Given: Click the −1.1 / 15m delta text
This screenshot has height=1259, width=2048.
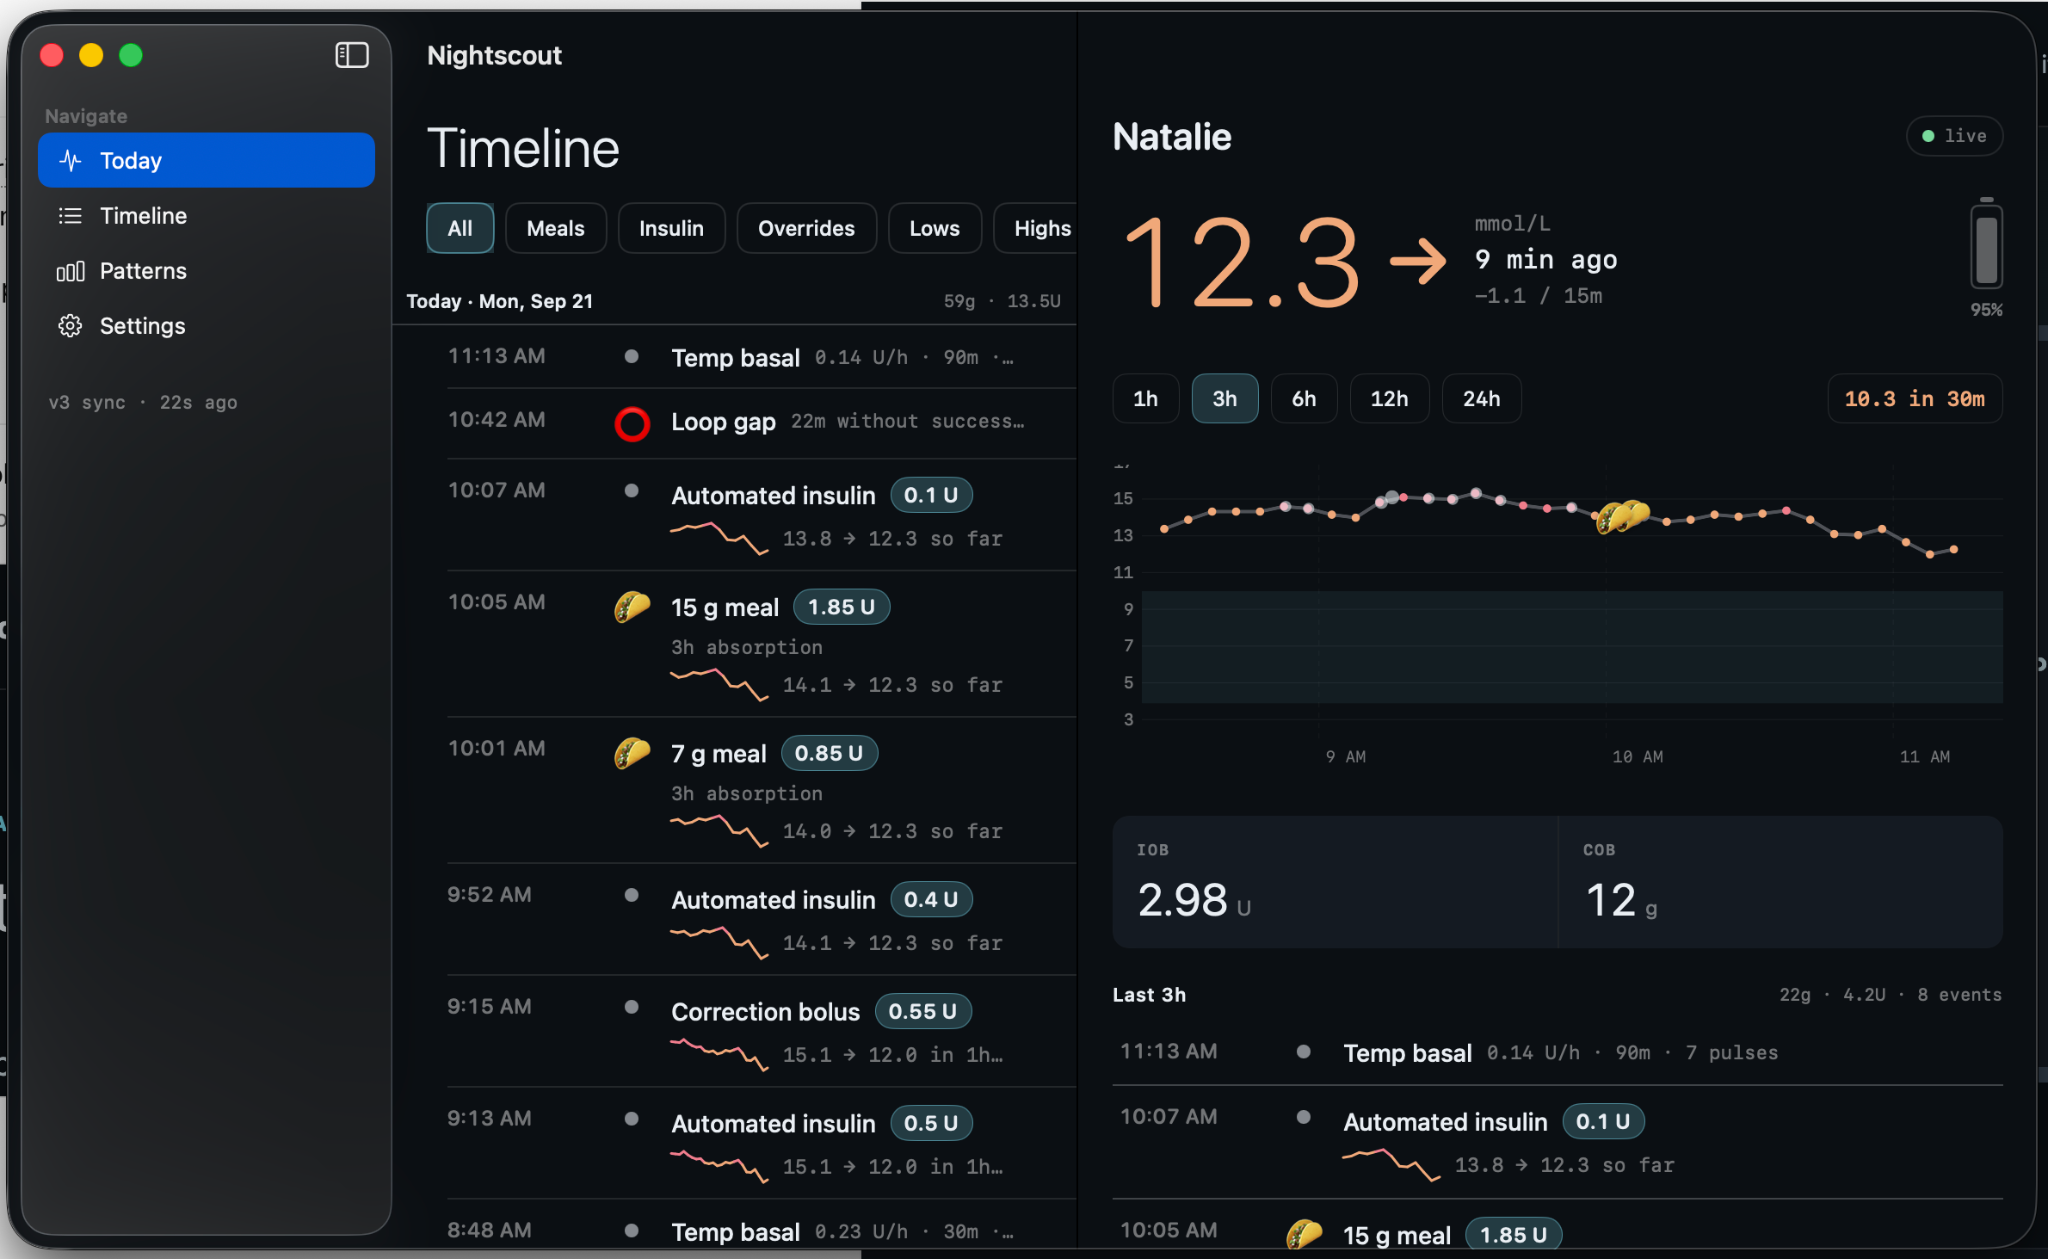Looking at the screenshot, I should point(1538,296).
